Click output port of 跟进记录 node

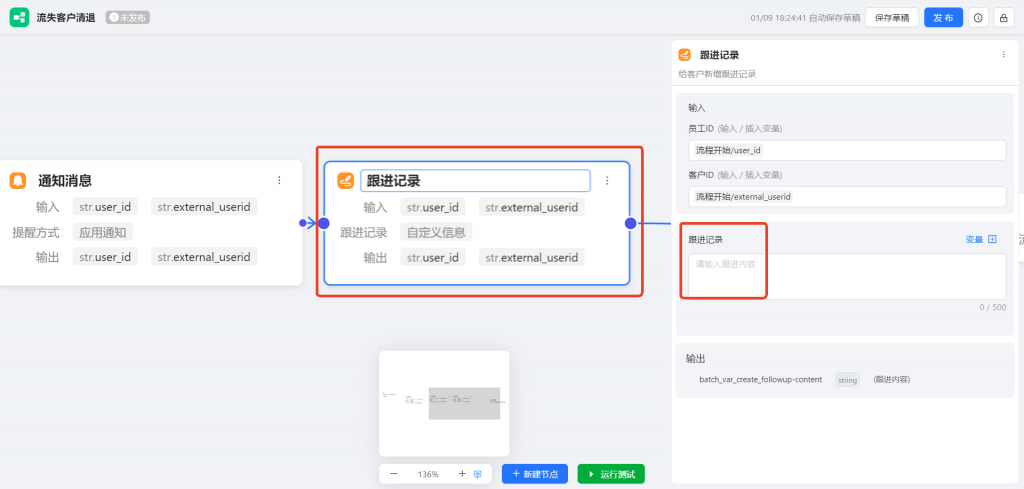tap(630, 223)
